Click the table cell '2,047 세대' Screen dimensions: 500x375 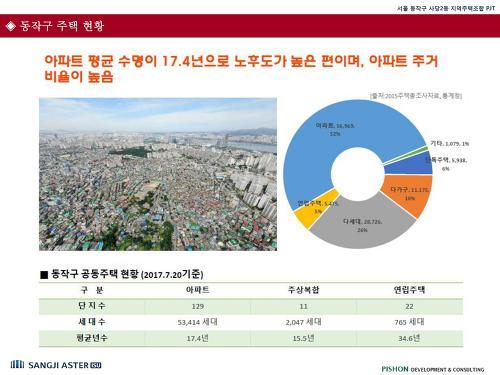(x=303, y=322)
